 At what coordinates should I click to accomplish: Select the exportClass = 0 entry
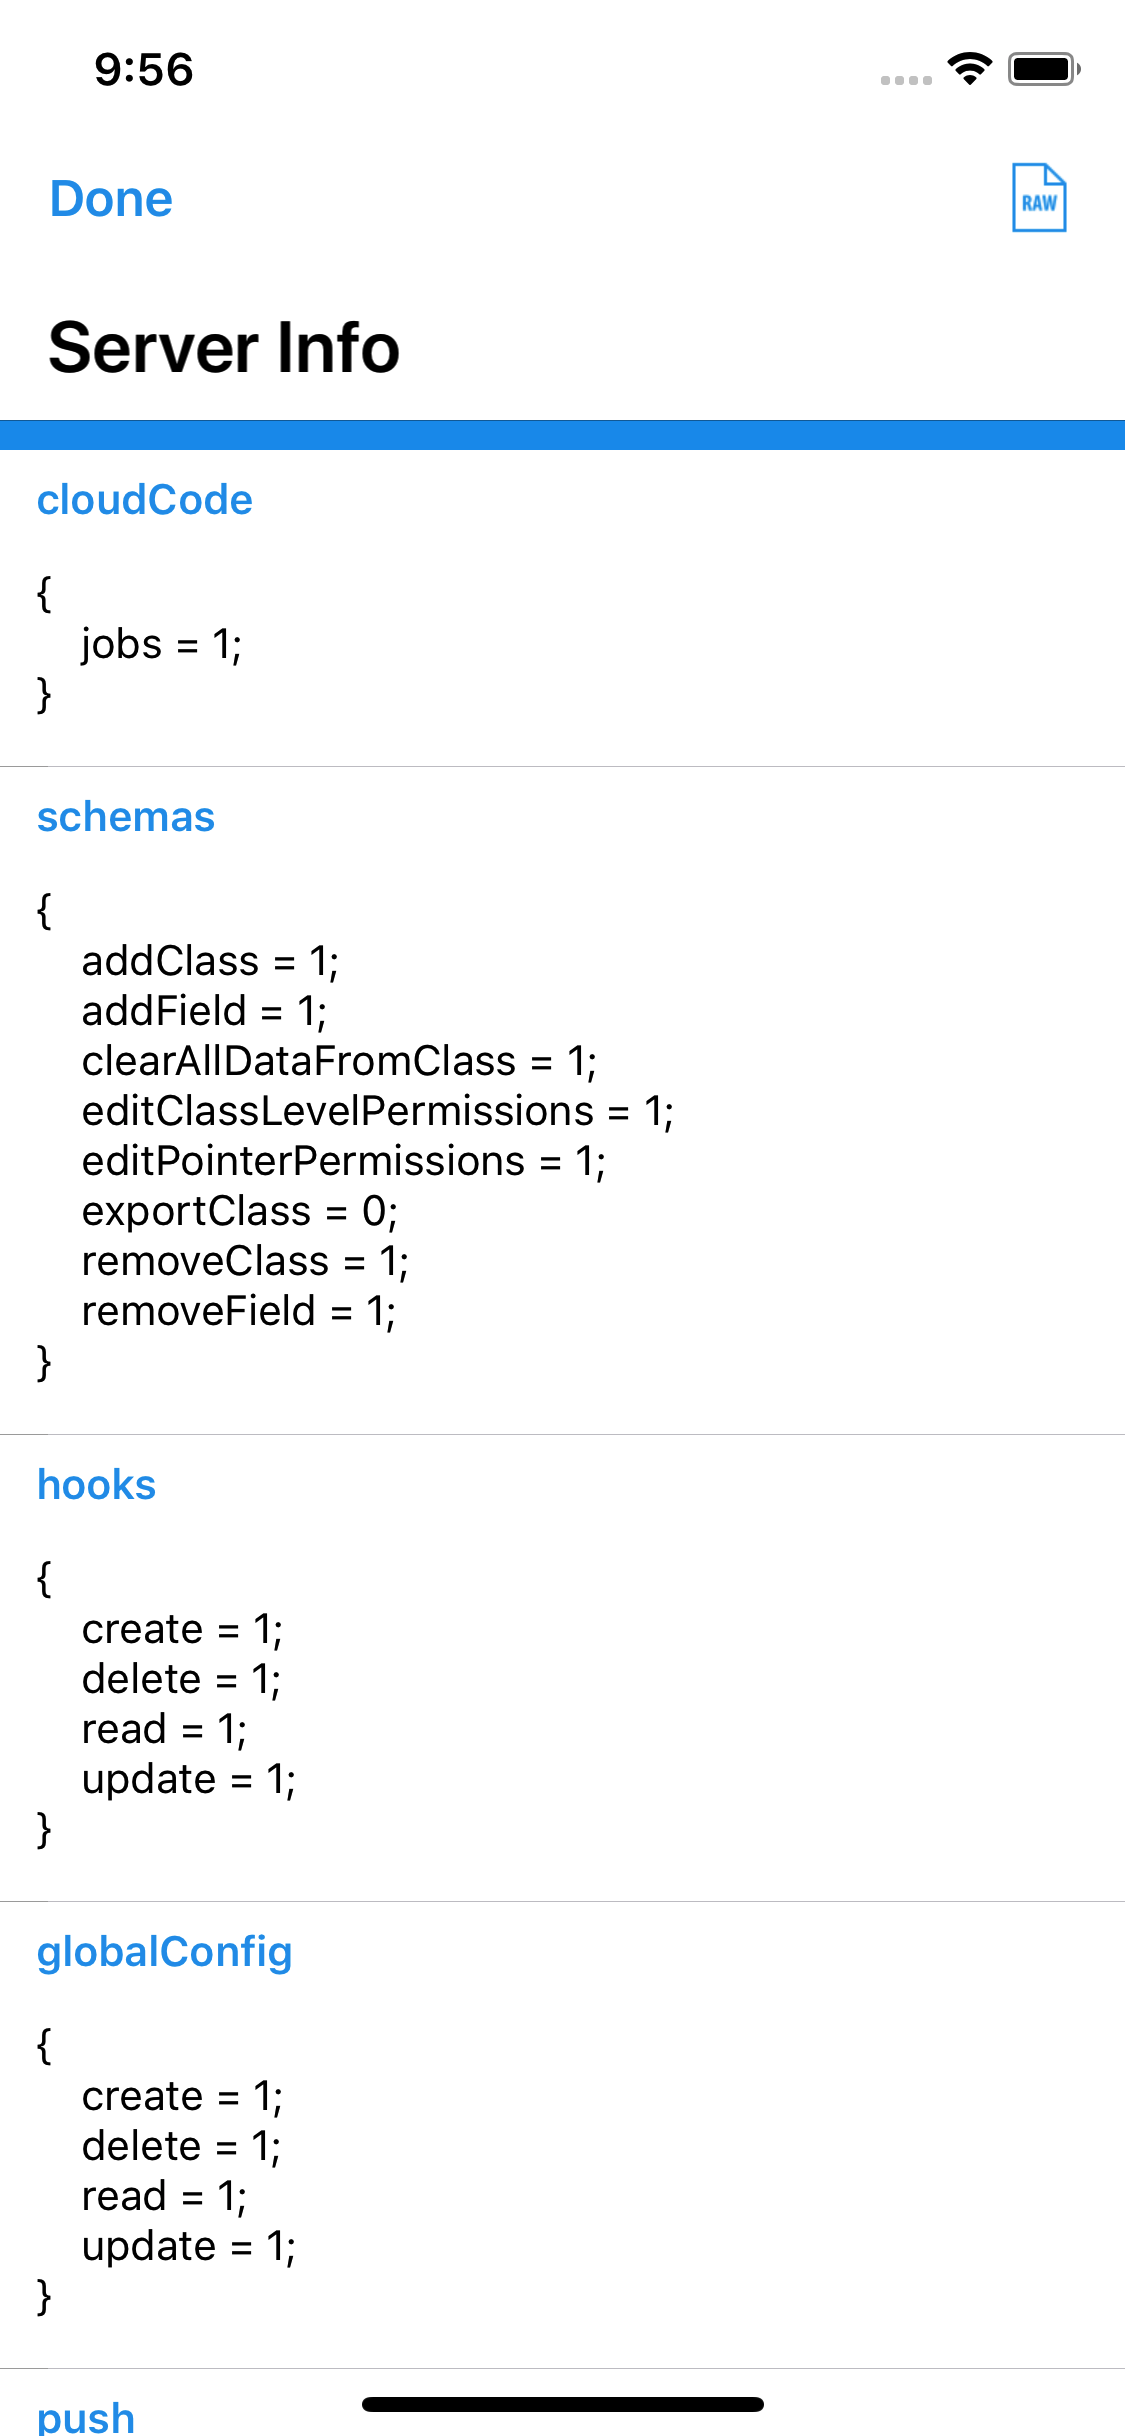(240, 1211)
